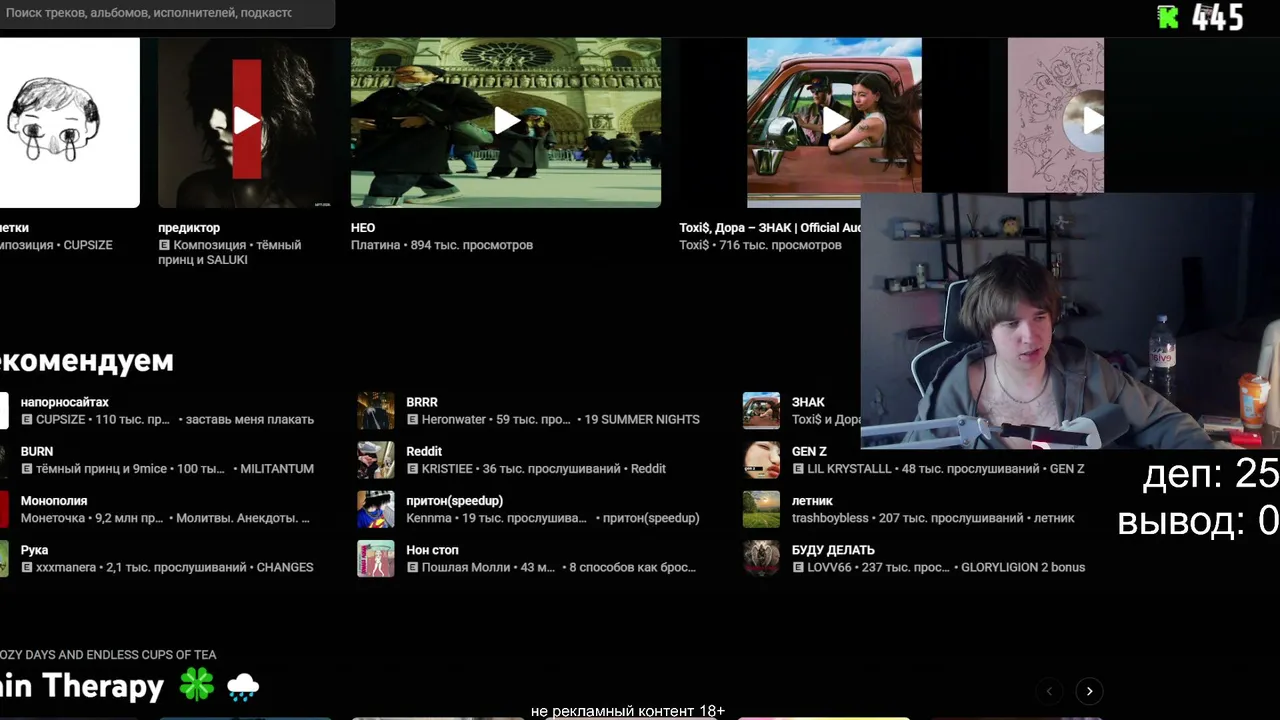
Task: Show next items in the Rain Therapy carousel
Action: click(1089, 691)
